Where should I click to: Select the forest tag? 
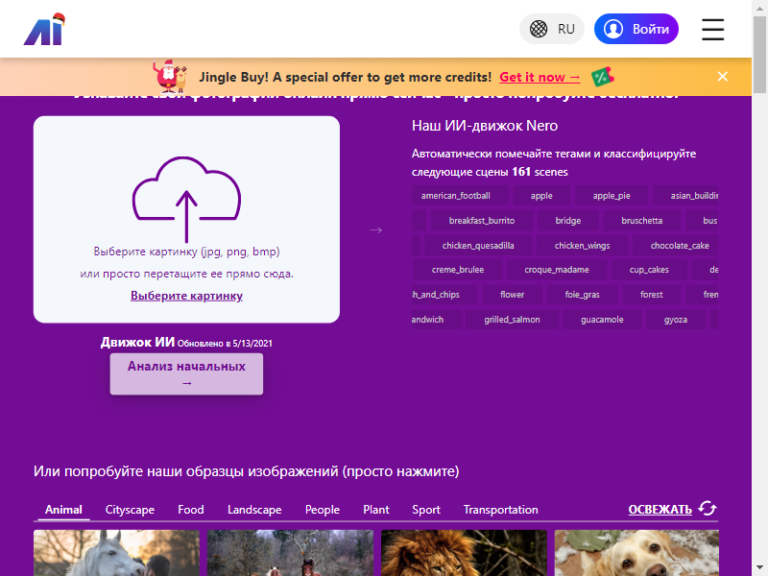click(x=651, y=294)
